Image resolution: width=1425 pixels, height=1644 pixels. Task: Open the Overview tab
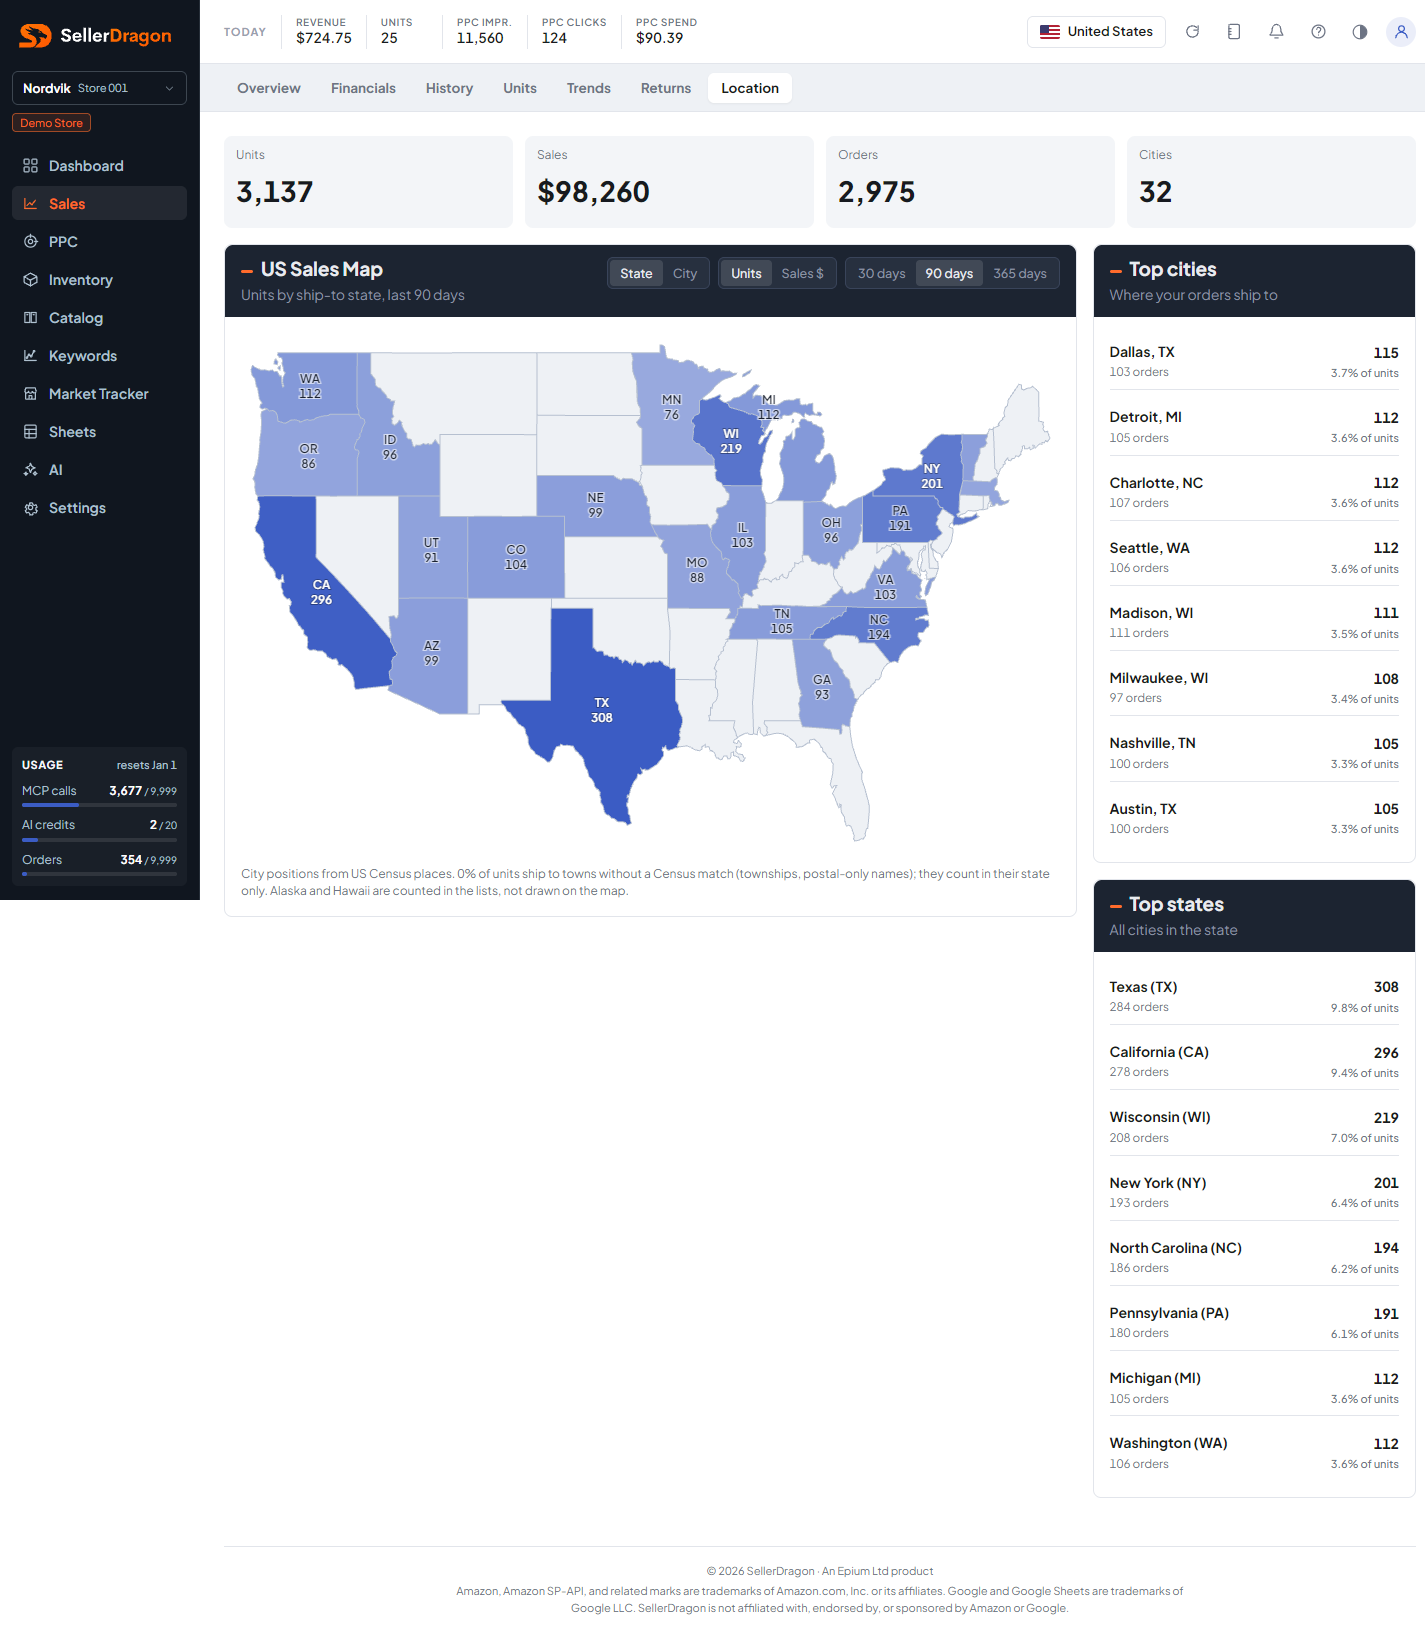(269, 88)
